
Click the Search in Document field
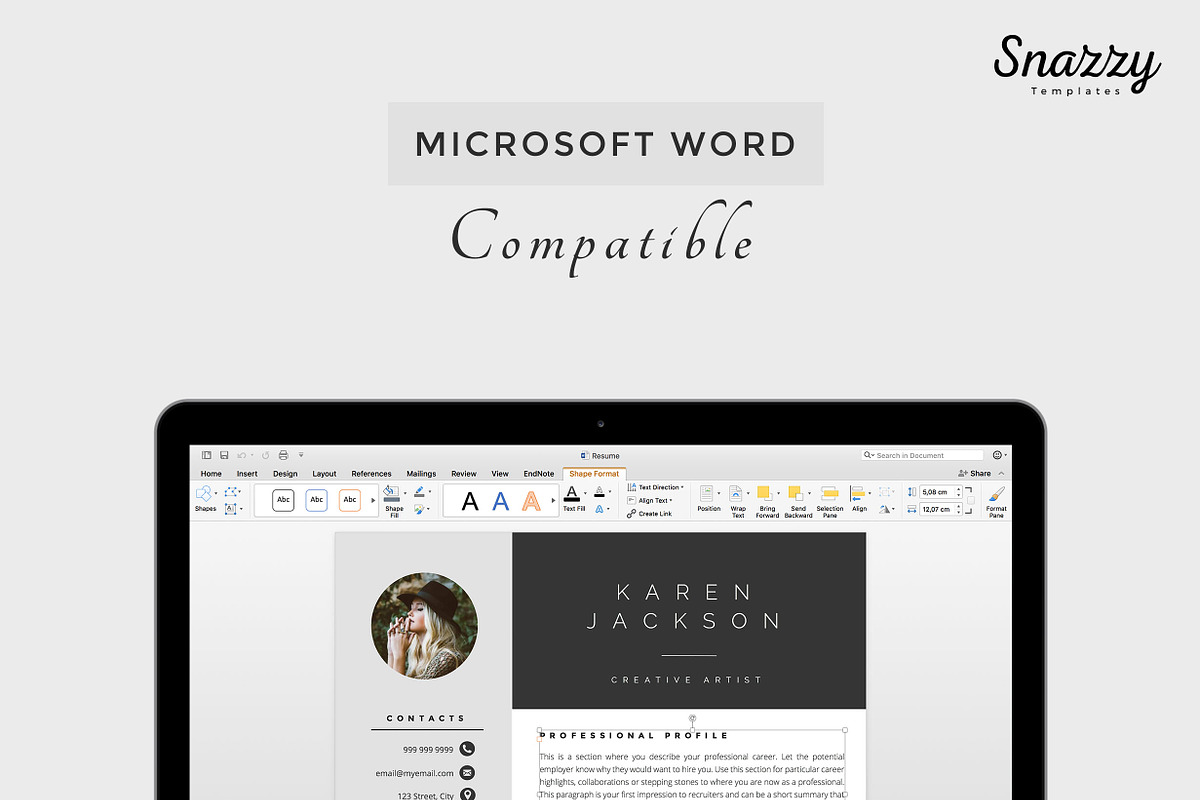tap(922, 455)
